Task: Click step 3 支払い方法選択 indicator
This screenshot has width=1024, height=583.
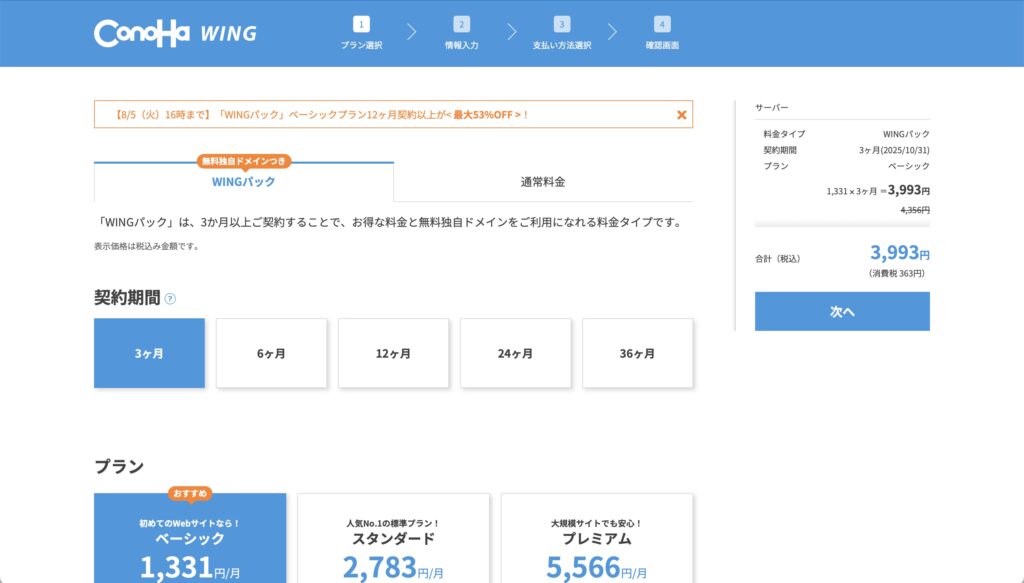Action: coord(562,33)
